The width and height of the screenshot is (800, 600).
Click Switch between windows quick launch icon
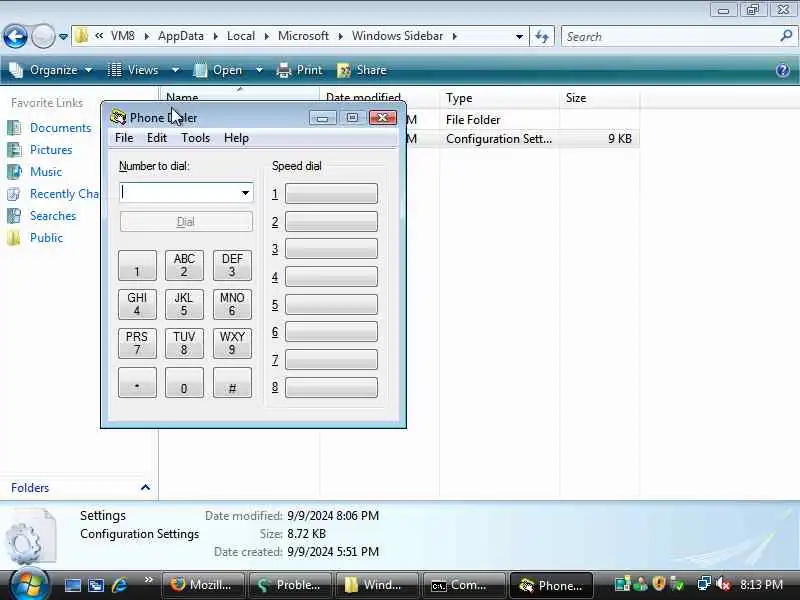coord(95,585)
